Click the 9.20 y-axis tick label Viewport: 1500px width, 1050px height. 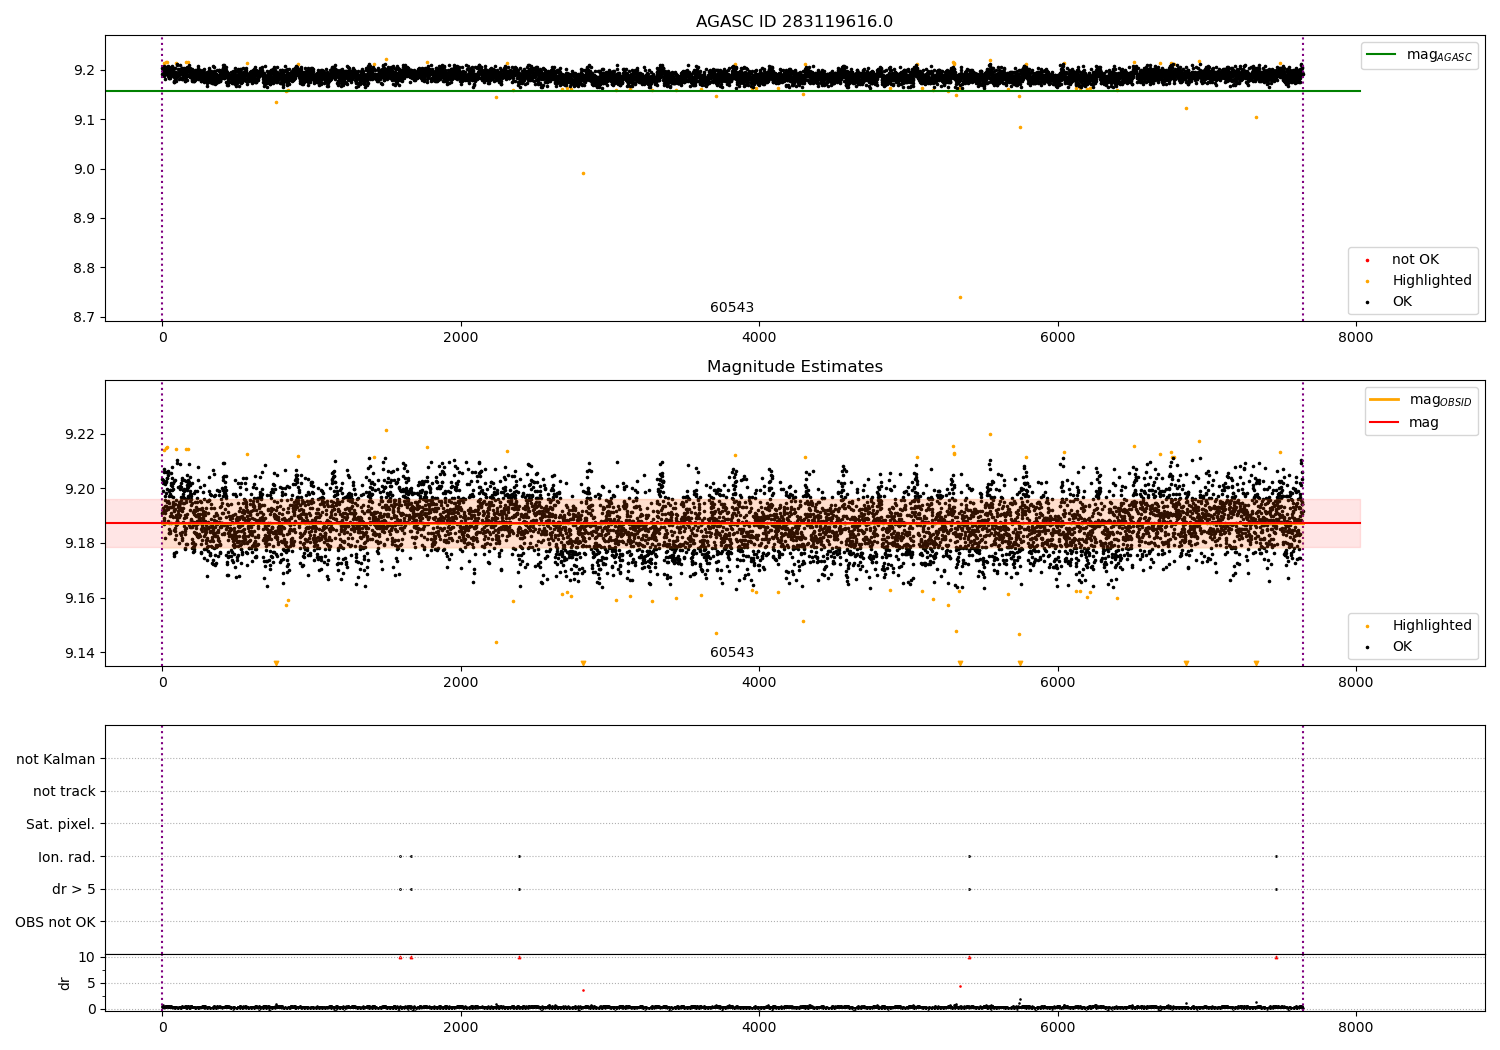pos(80,489)
